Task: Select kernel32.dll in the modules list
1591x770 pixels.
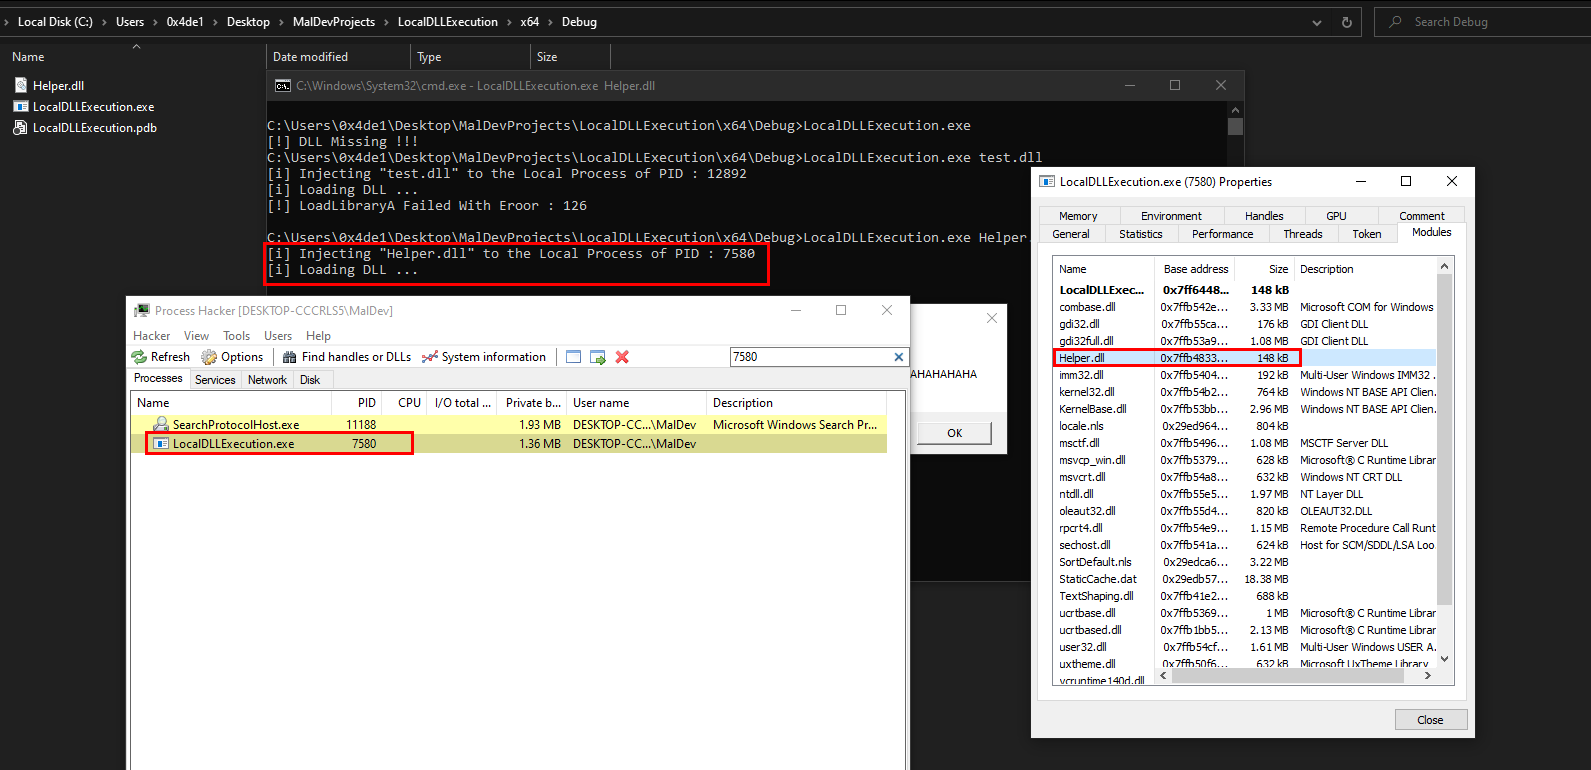Action: (1087, 392)
